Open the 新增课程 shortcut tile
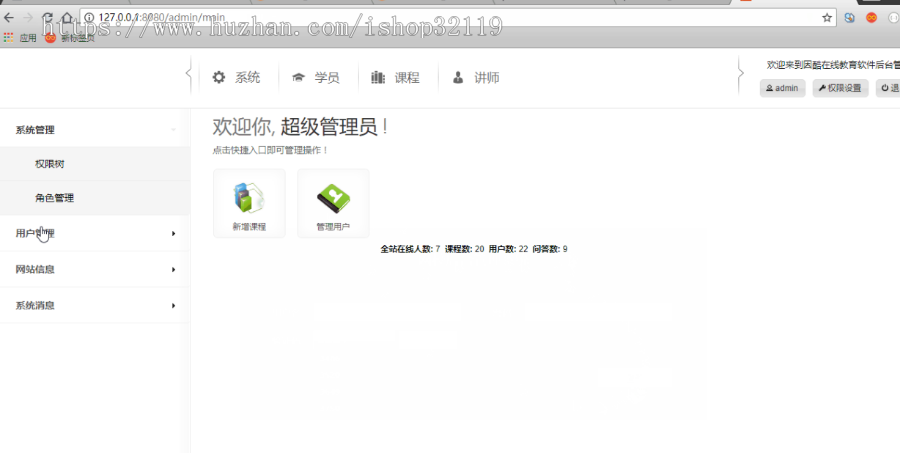Viewport: 900px width, 453px height. pyautogui.click(x=249, y=203)
